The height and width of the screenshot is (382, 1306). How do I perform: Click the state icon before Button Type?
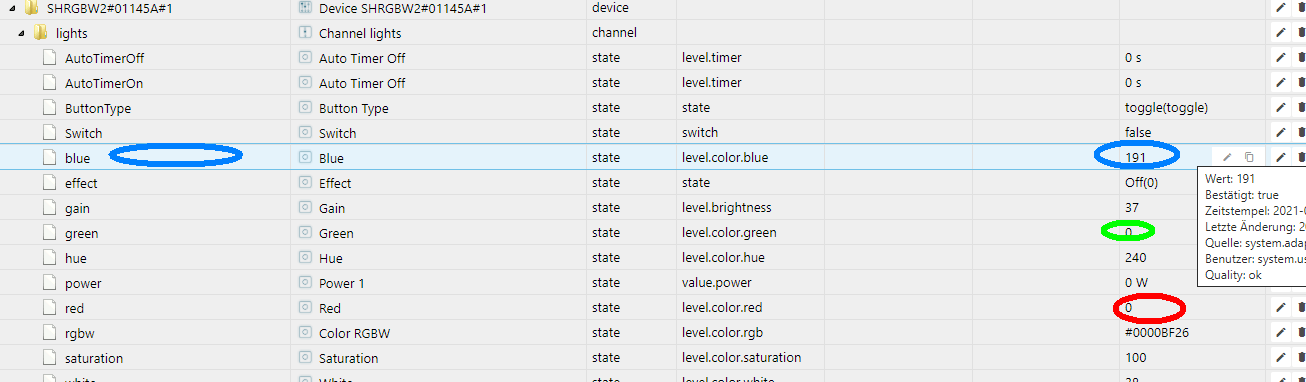coord(306,108)
